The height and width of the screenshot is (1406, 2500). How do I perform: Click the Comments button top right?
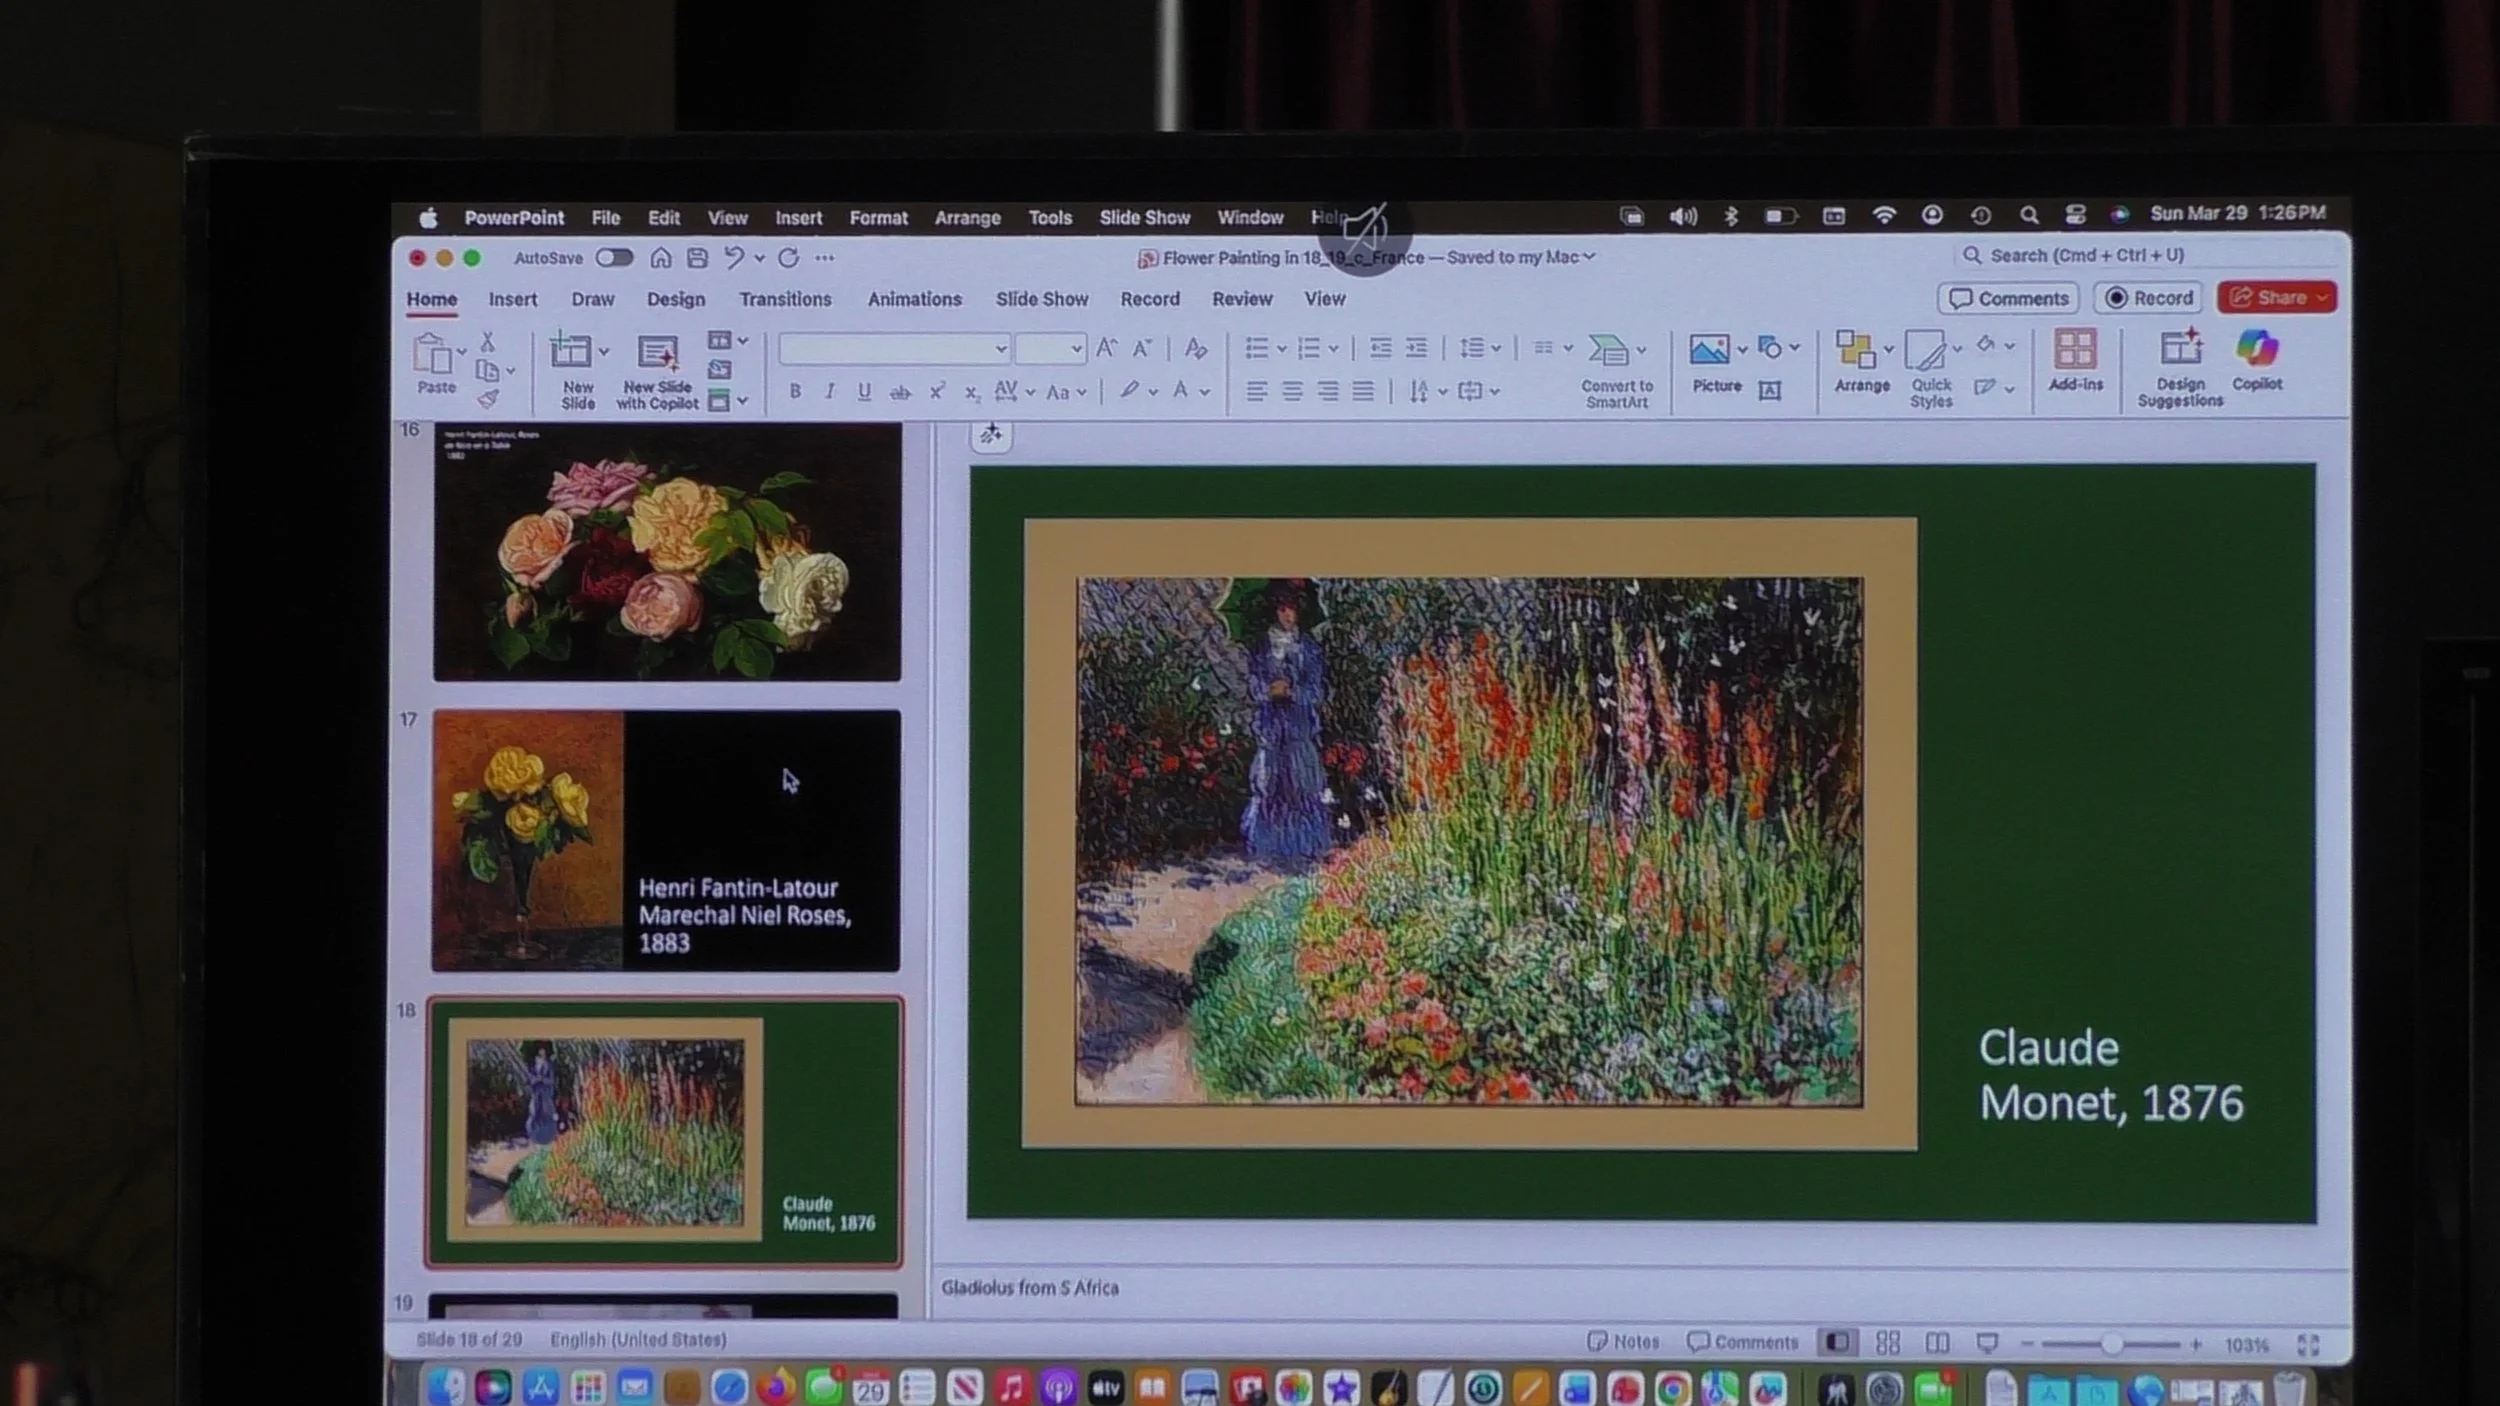(x=2008, y=299)
